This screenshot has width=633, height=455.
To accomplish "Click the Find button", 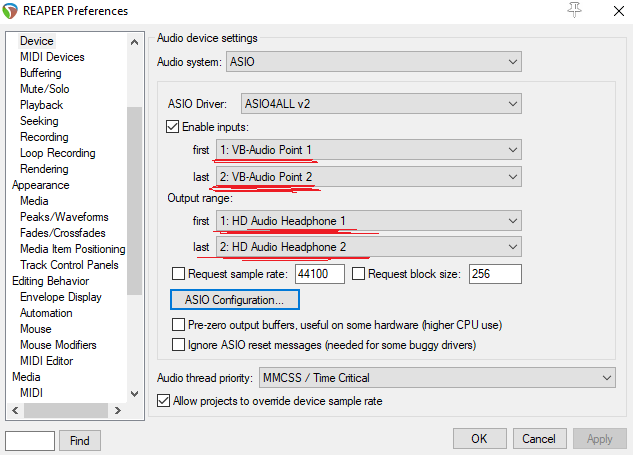I will pos(80,440).
